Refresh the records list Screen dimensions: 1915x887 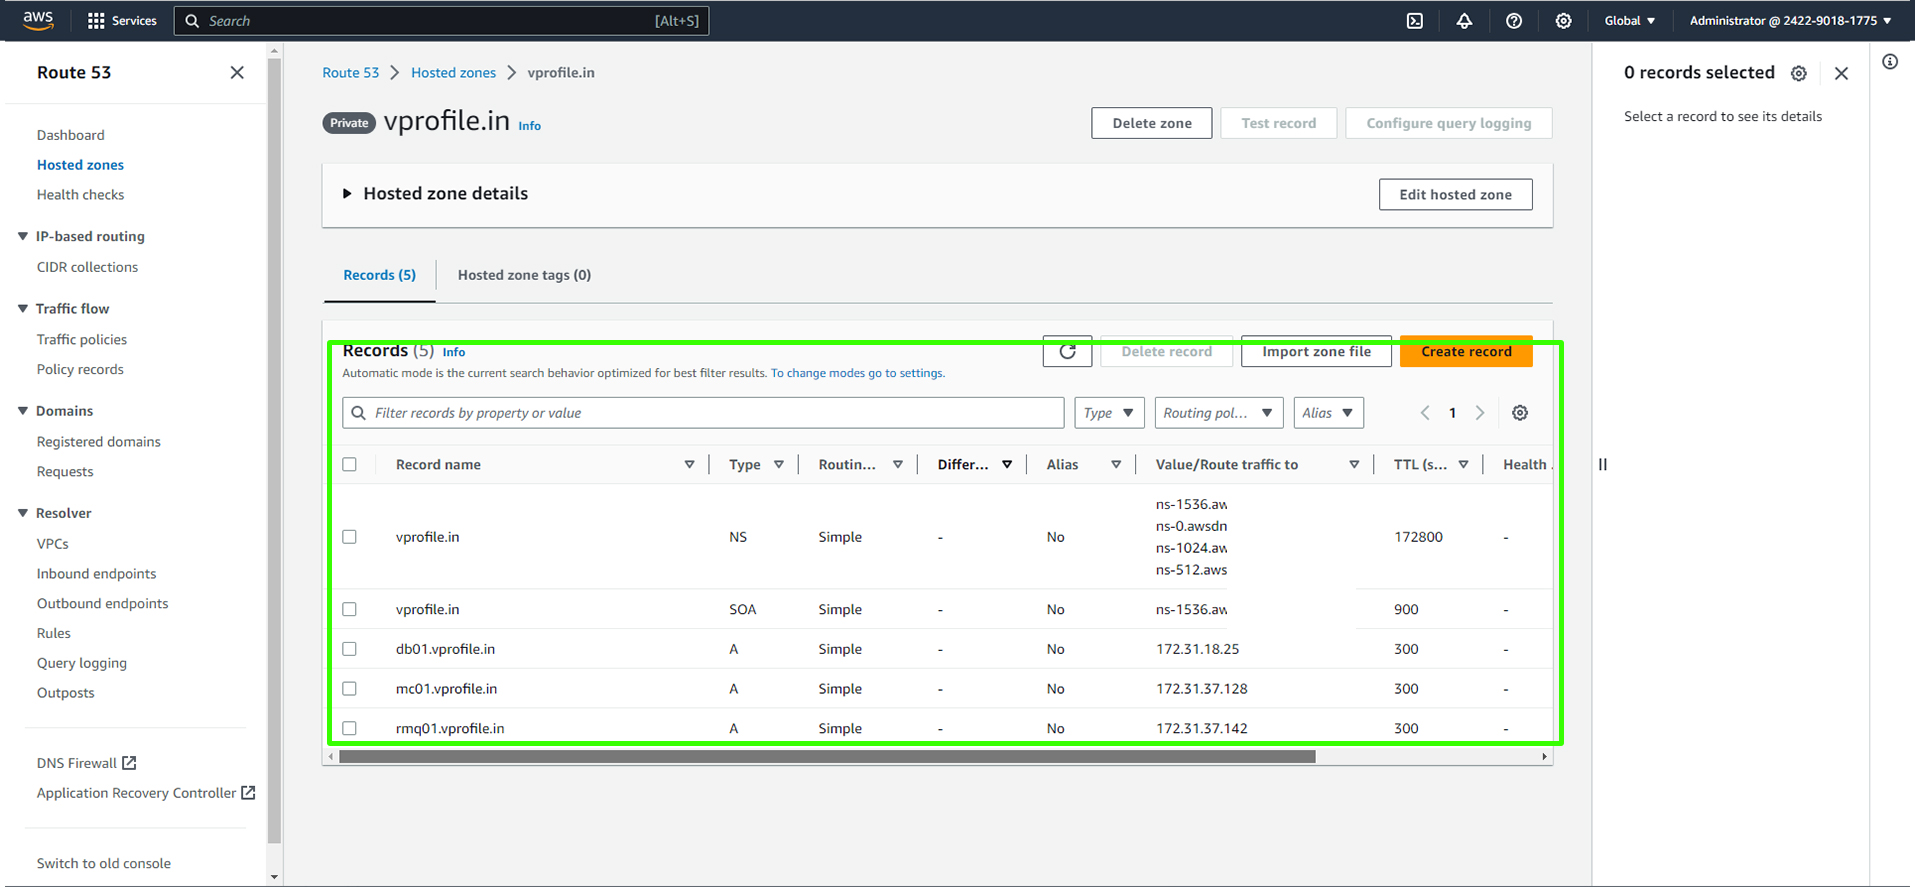[x=1067, y=351]
